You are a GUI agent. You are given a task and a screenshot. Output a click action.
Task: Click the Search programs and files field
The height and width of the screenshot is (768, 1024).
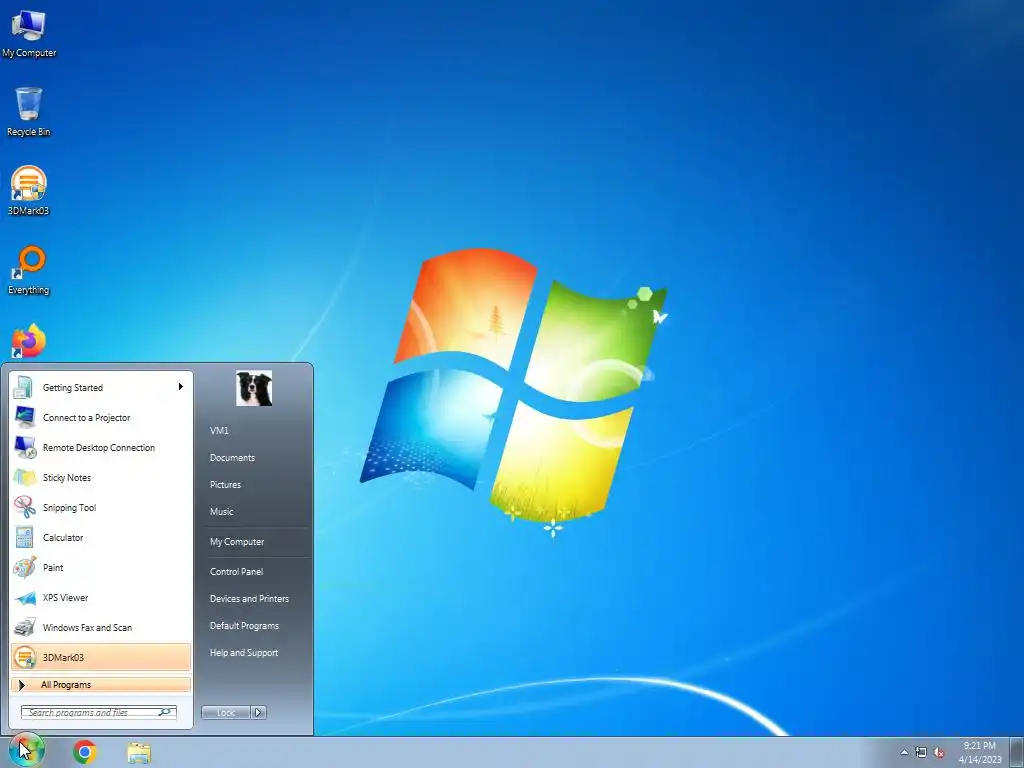point(99,712)
